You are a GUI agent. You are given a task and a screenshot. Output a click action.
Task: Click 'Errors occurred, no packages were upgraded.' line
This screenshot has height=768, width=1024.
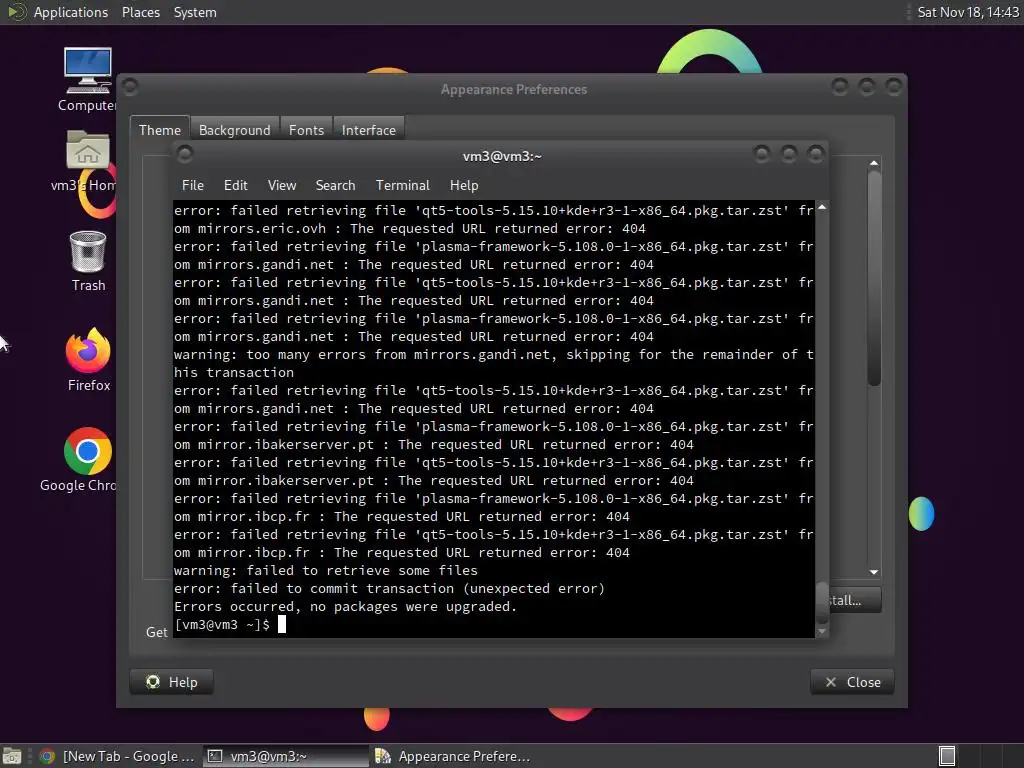pos(345,607)
